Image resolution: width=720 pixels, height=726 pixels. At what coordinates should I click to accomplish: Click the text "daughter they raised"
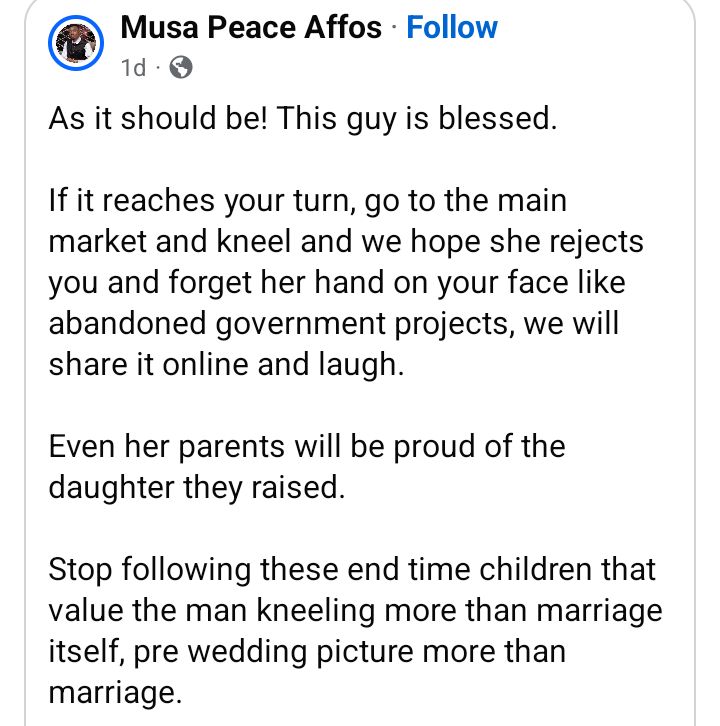[x=191, y=488]
